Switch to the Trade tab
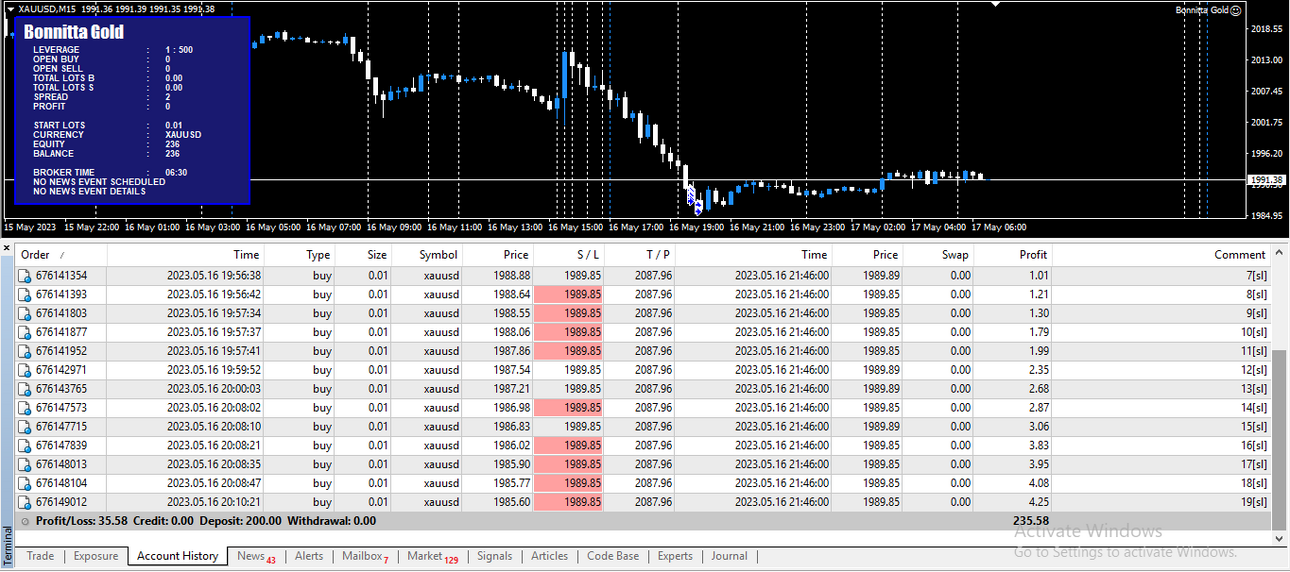1290x572 pixels. click(40, 556)
